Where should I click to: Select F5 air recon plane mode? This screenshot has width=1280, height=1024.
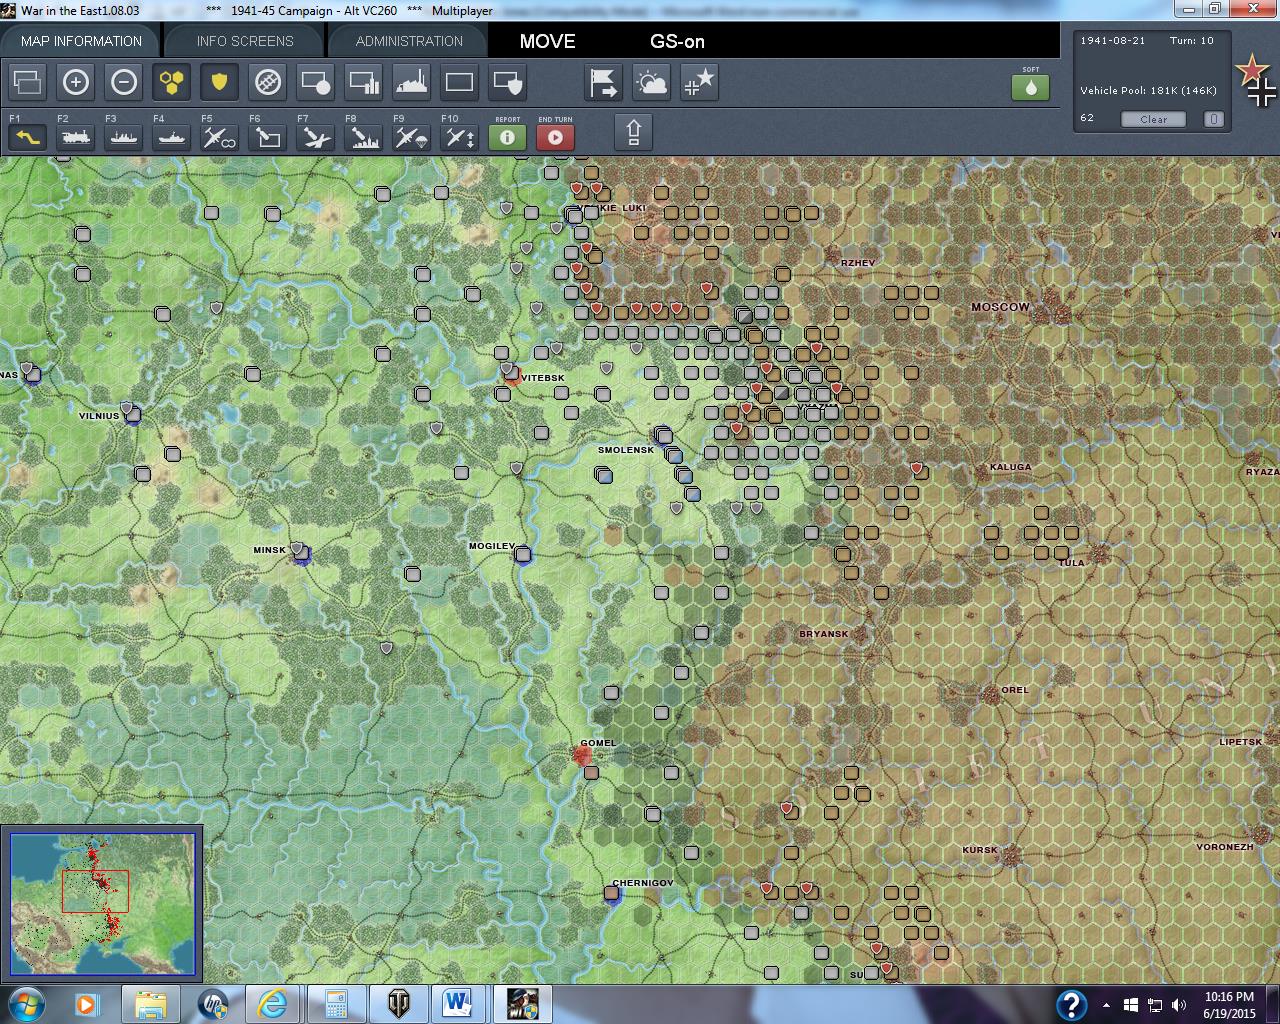tap(219, 136)
